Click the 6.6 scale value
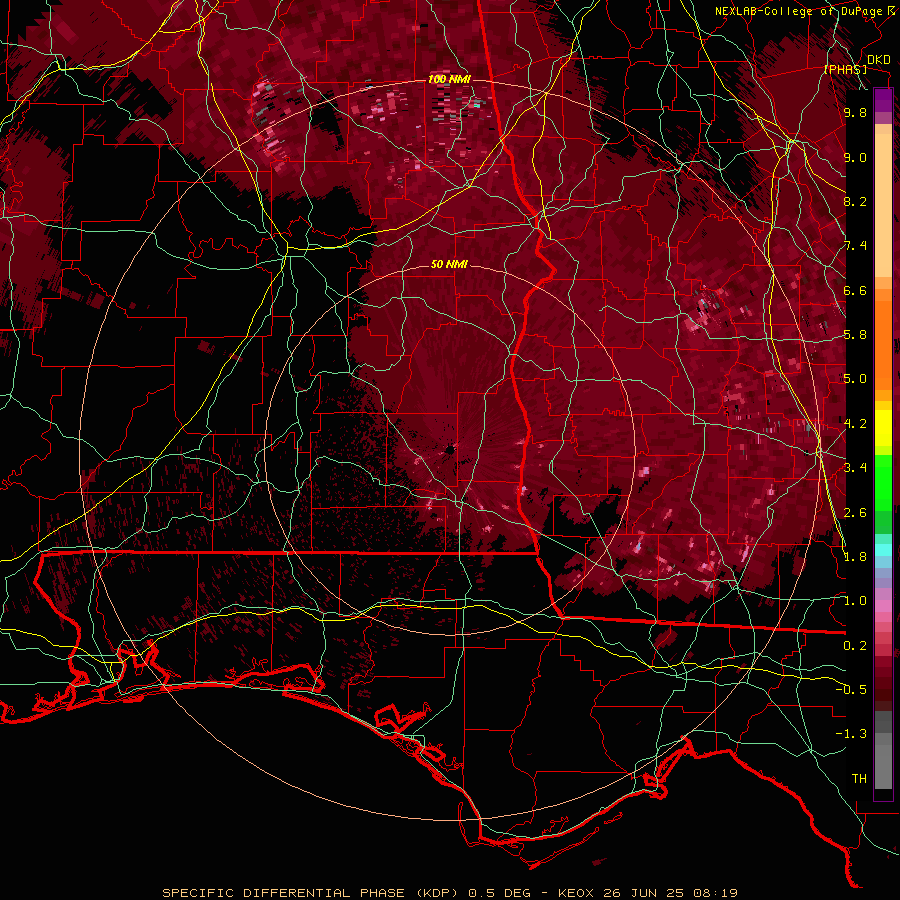The image size is (900, 900). [855, 290]
